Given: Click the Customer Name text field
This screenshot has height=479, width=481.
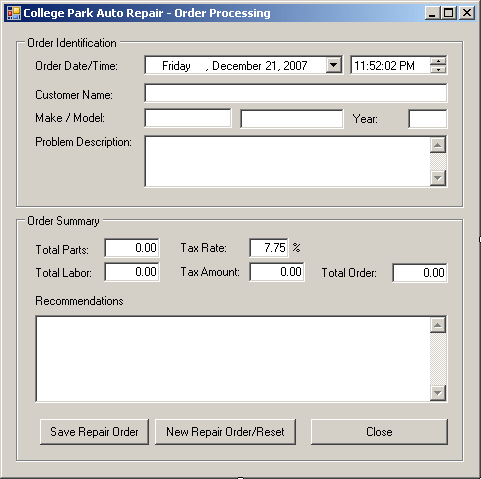Looking at the screenshot, I should click(x=296, y=93).
